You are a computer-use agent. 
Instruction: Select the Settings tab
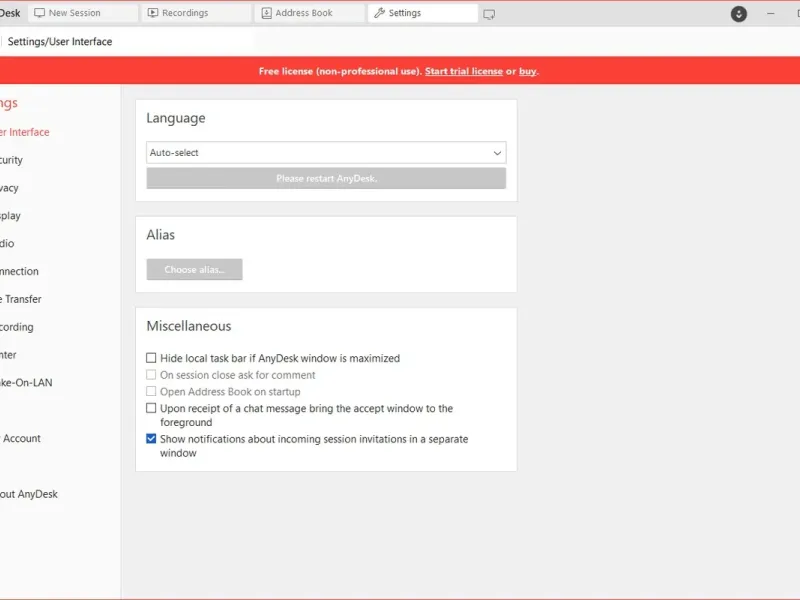click(x=422, y=13)
